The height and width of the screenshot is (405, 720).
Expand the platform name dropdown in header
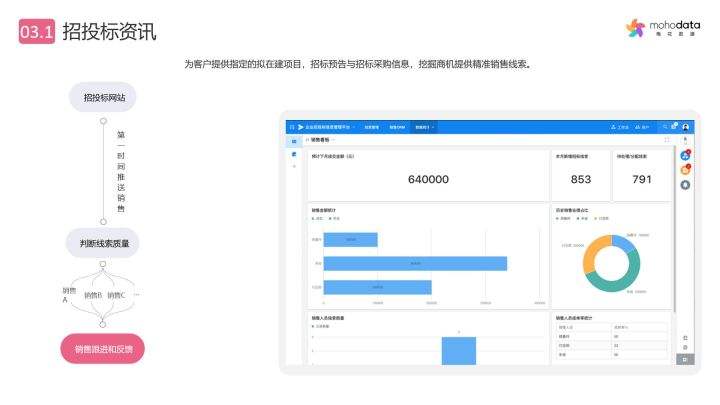[x=354, y=127]
